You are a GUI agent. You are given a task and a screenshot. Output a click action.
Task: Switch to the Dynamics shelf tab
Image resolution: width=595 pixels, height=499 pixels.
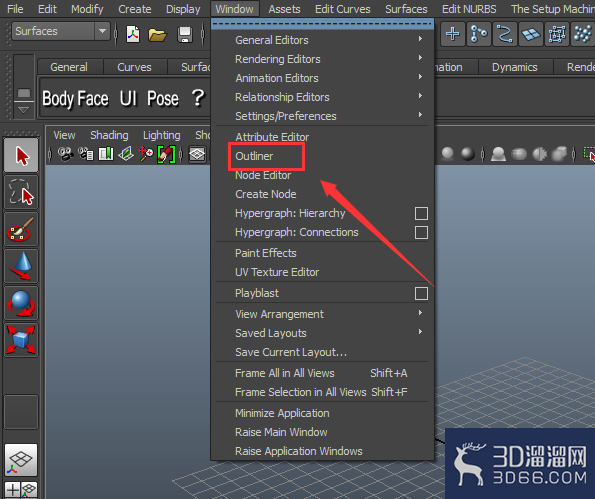pos(515,67)
